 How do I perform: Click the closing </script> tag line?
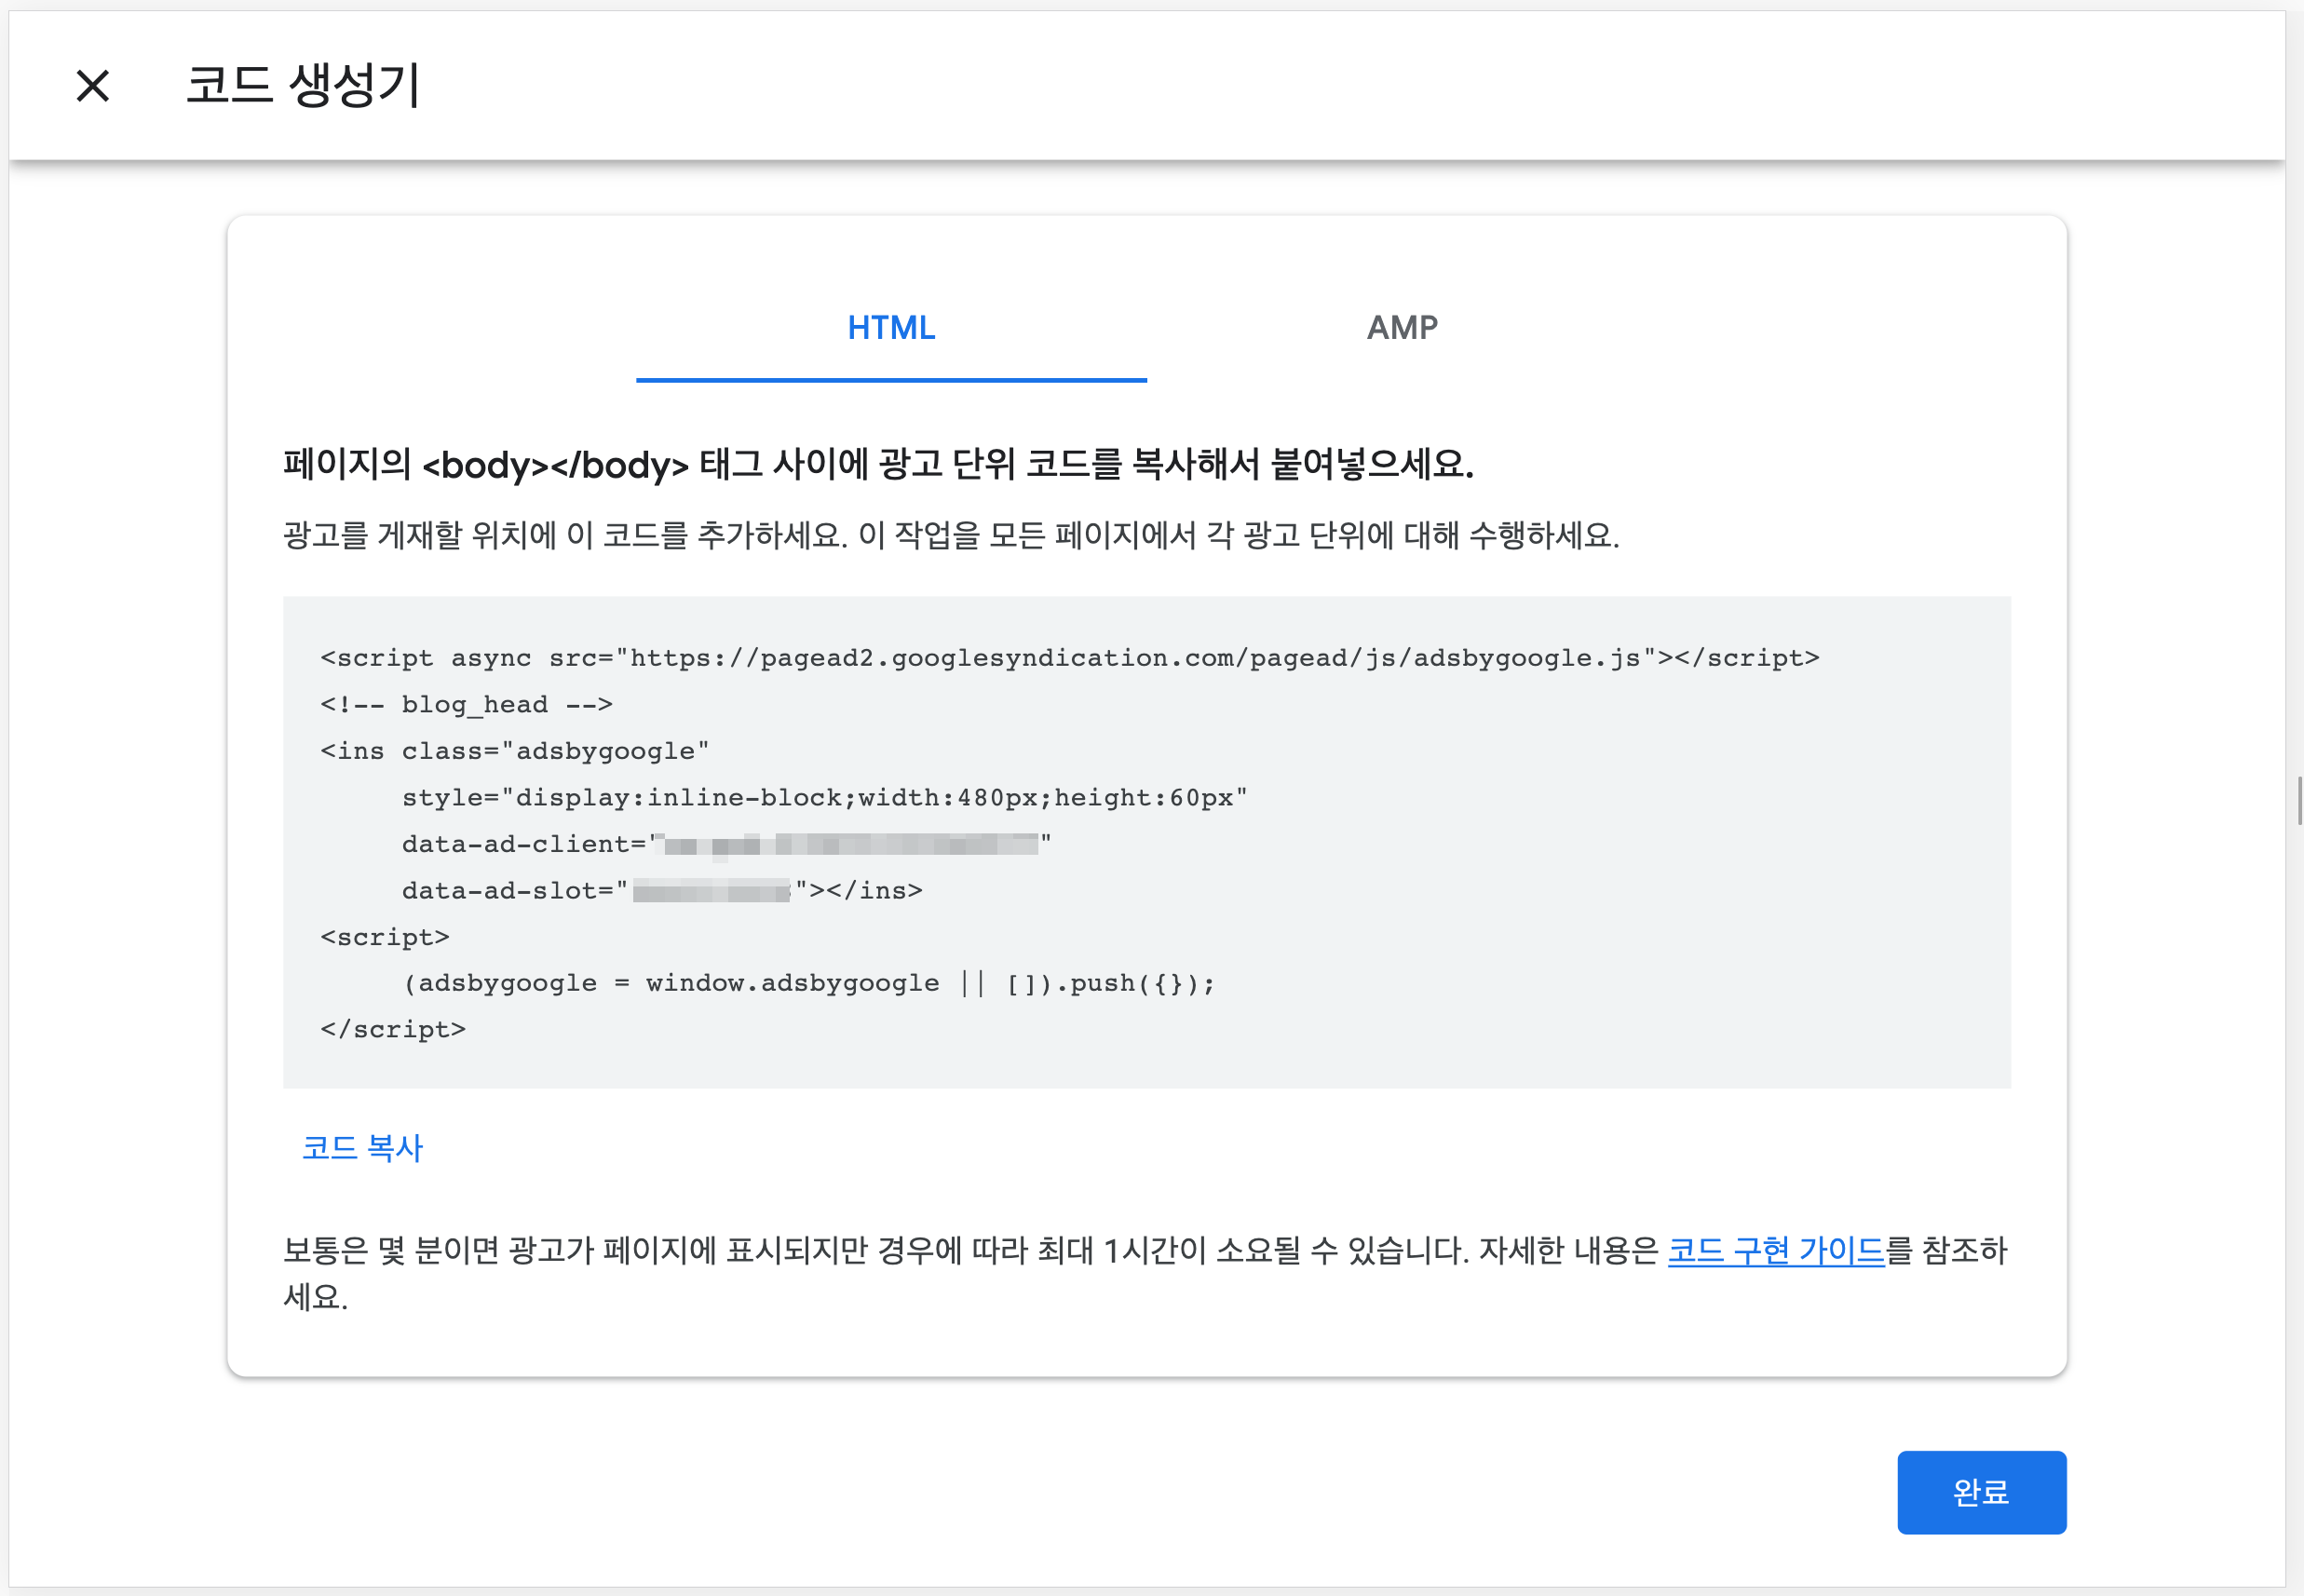click(393, 1029)
